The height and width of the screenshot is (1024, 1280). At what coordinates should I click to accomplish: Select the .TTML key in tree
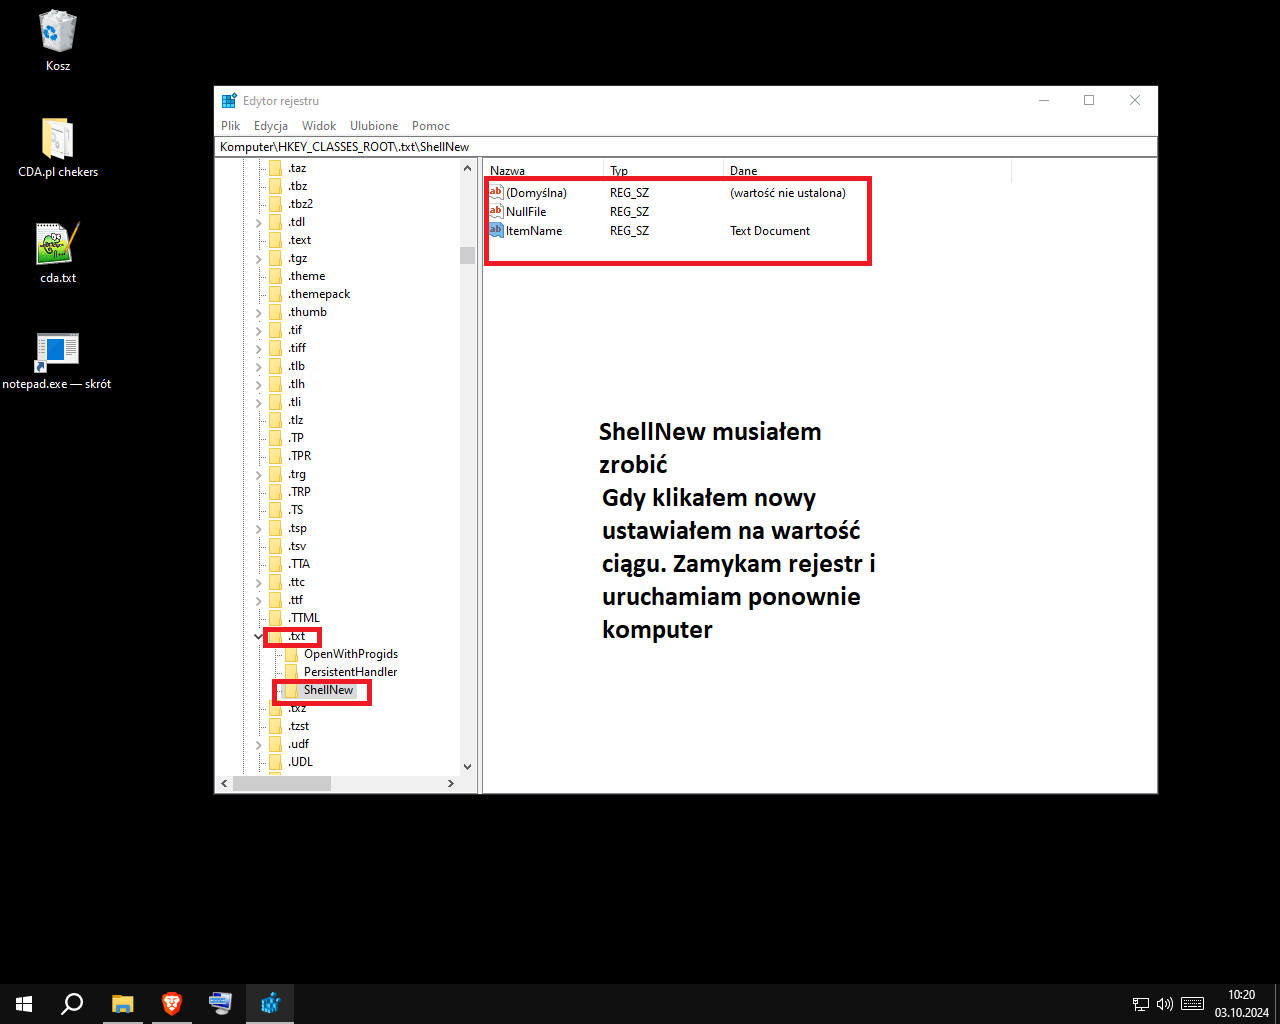304,618
